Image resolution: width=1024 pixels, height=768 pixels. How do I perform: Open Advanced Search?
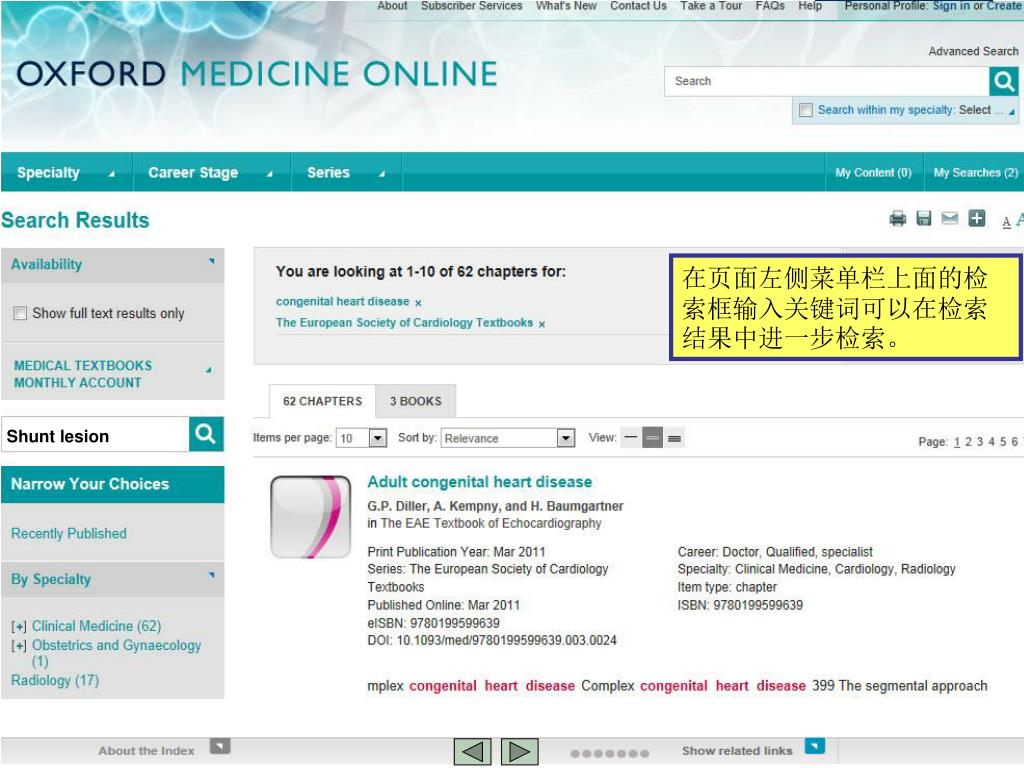973,51
